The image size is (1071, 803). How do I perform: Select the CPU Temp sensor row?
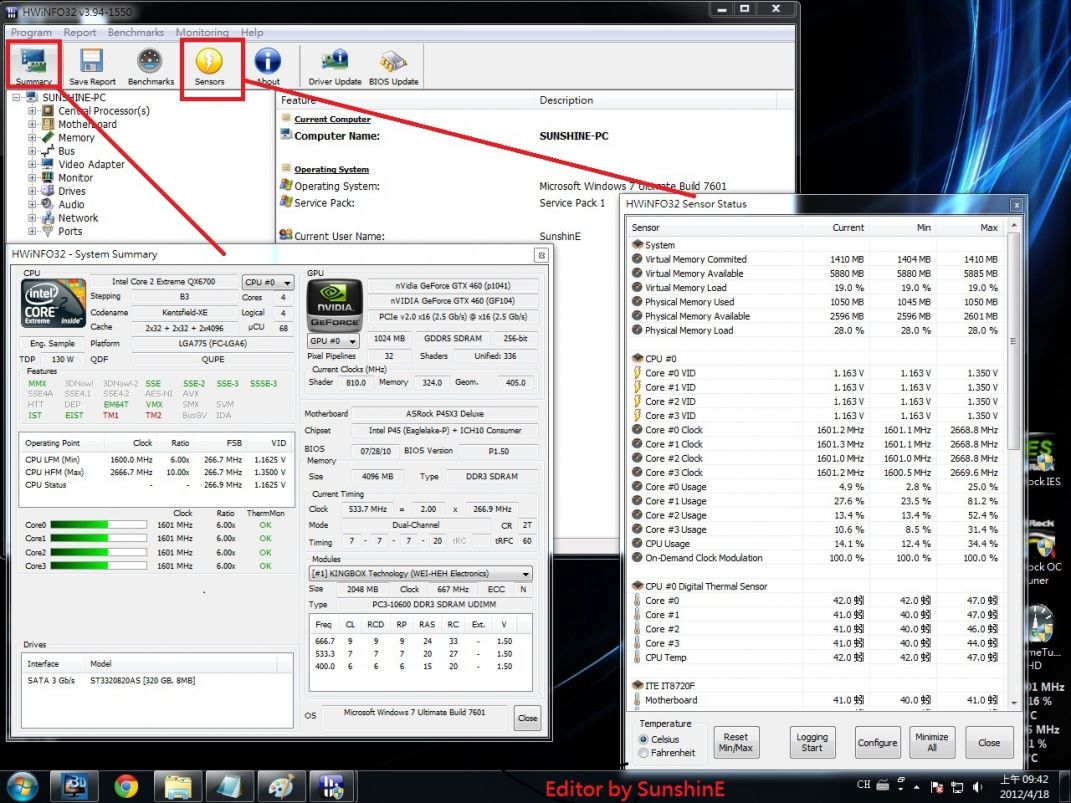[816, 658]
